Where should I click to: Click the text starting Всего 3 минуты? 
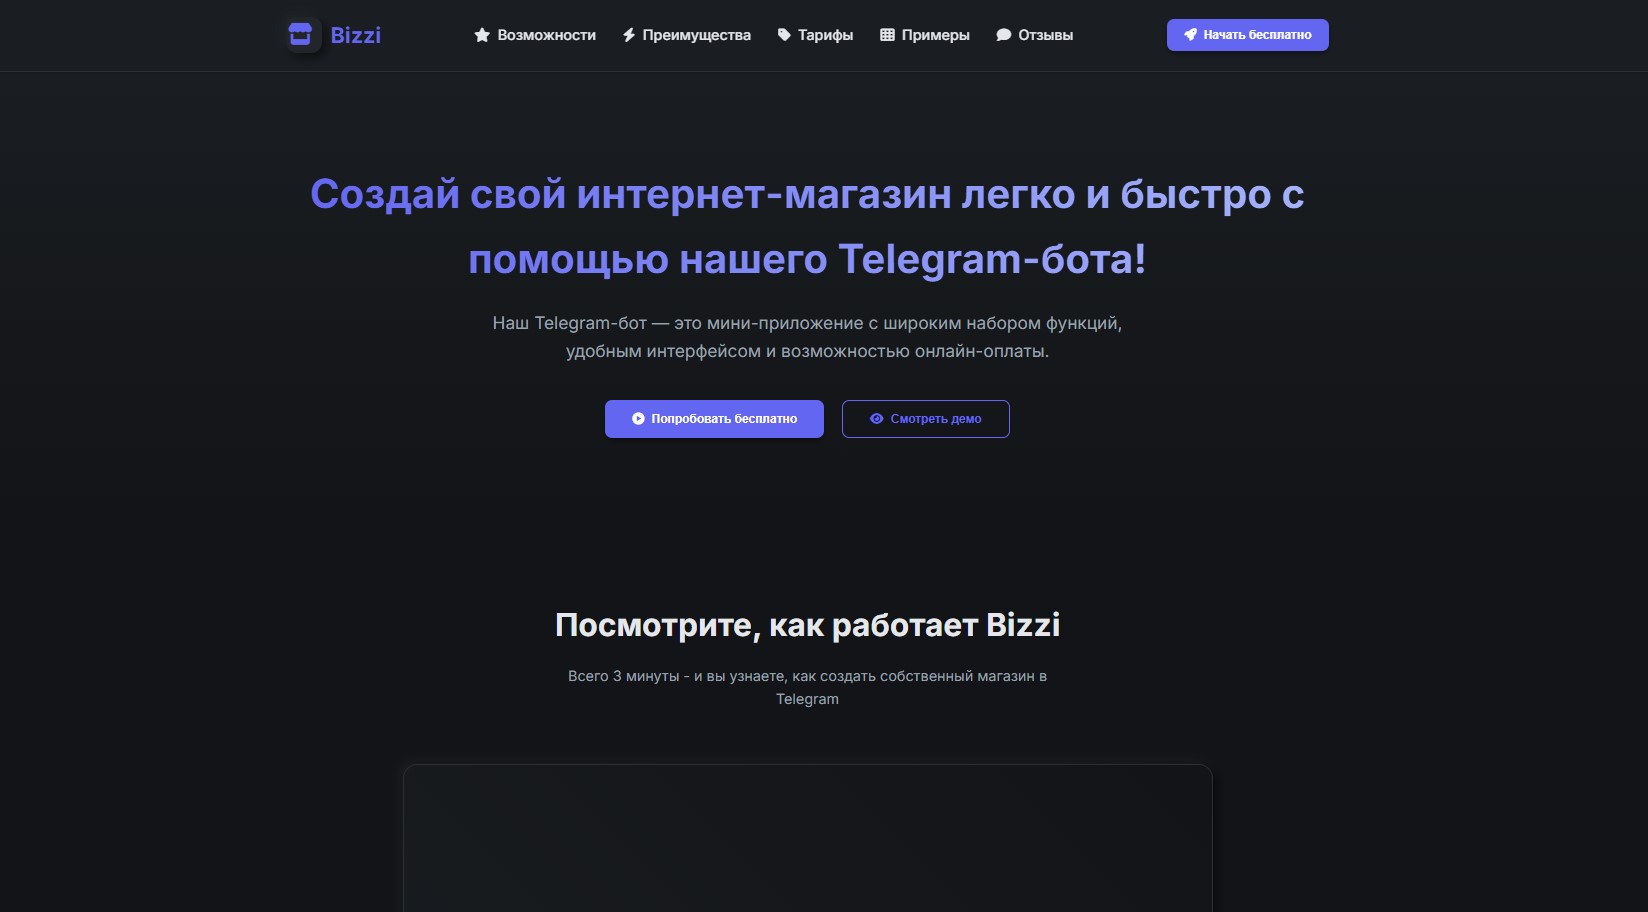point(807,687)
